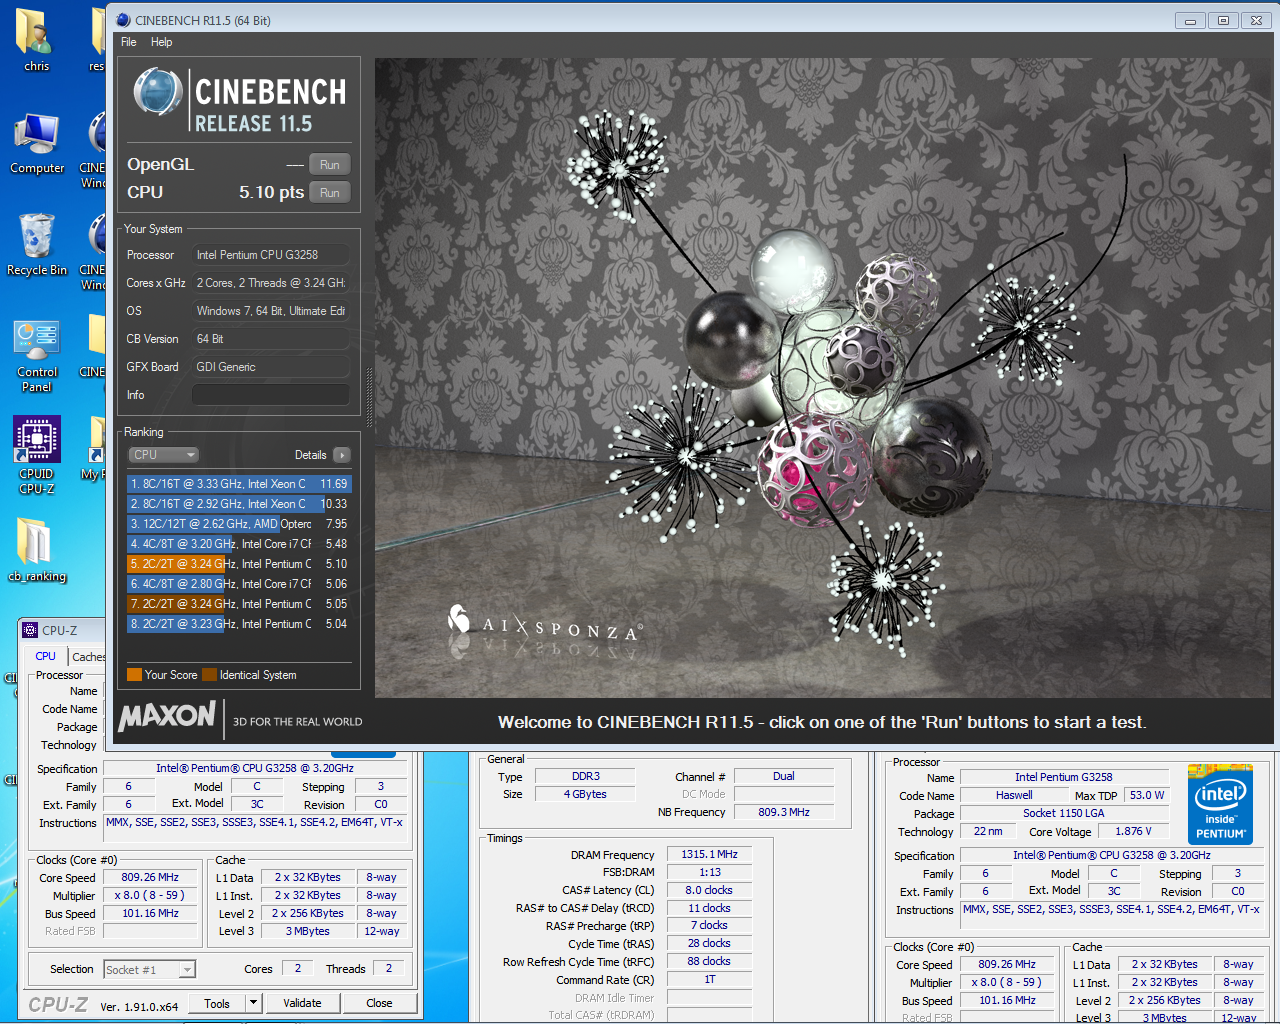Open the Recycle Bin icon
Image resolution: width=1280 pixels, height=1024 pixels.
click(x=37, y=245)
